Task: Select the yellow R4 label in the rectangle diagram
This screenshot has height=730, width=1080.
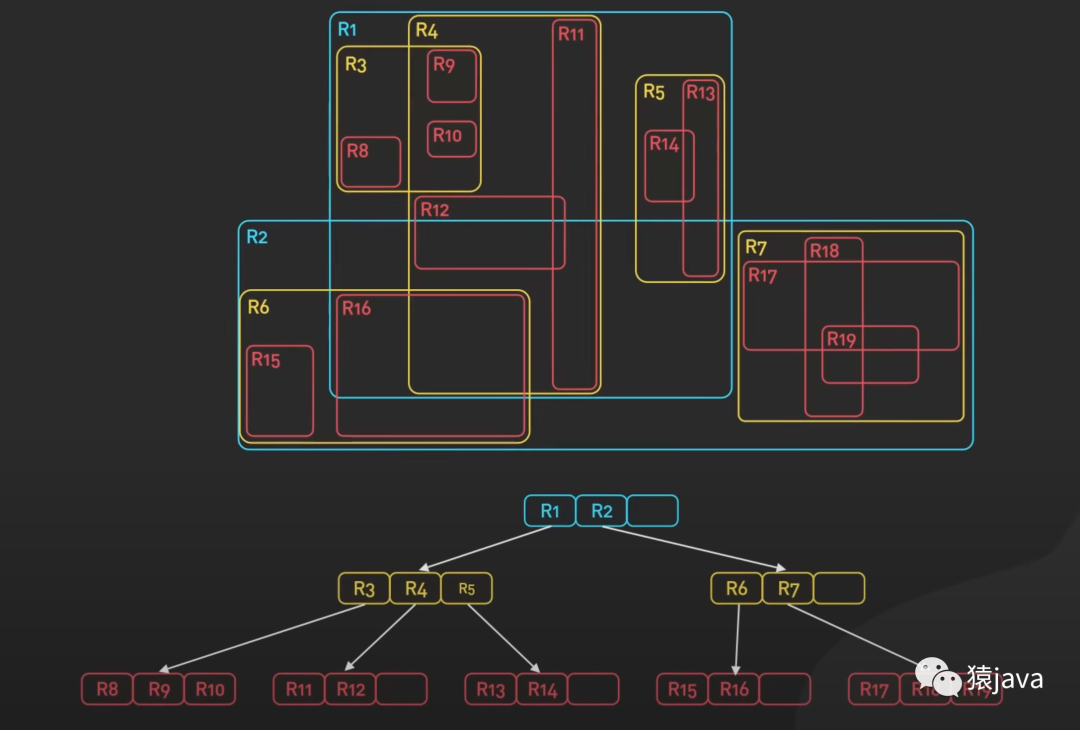Action: coord(426,31)
